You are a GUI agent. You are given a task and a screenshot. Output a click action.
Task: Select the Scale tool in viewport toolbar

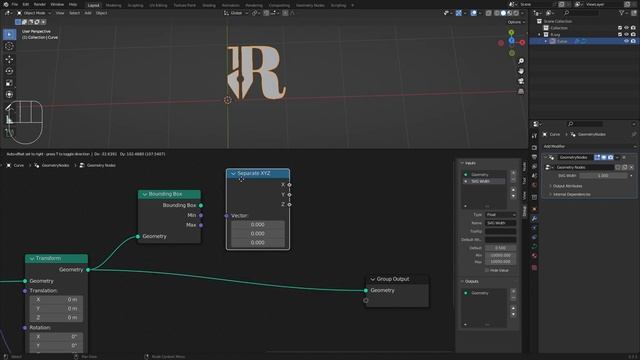(9, 83)
